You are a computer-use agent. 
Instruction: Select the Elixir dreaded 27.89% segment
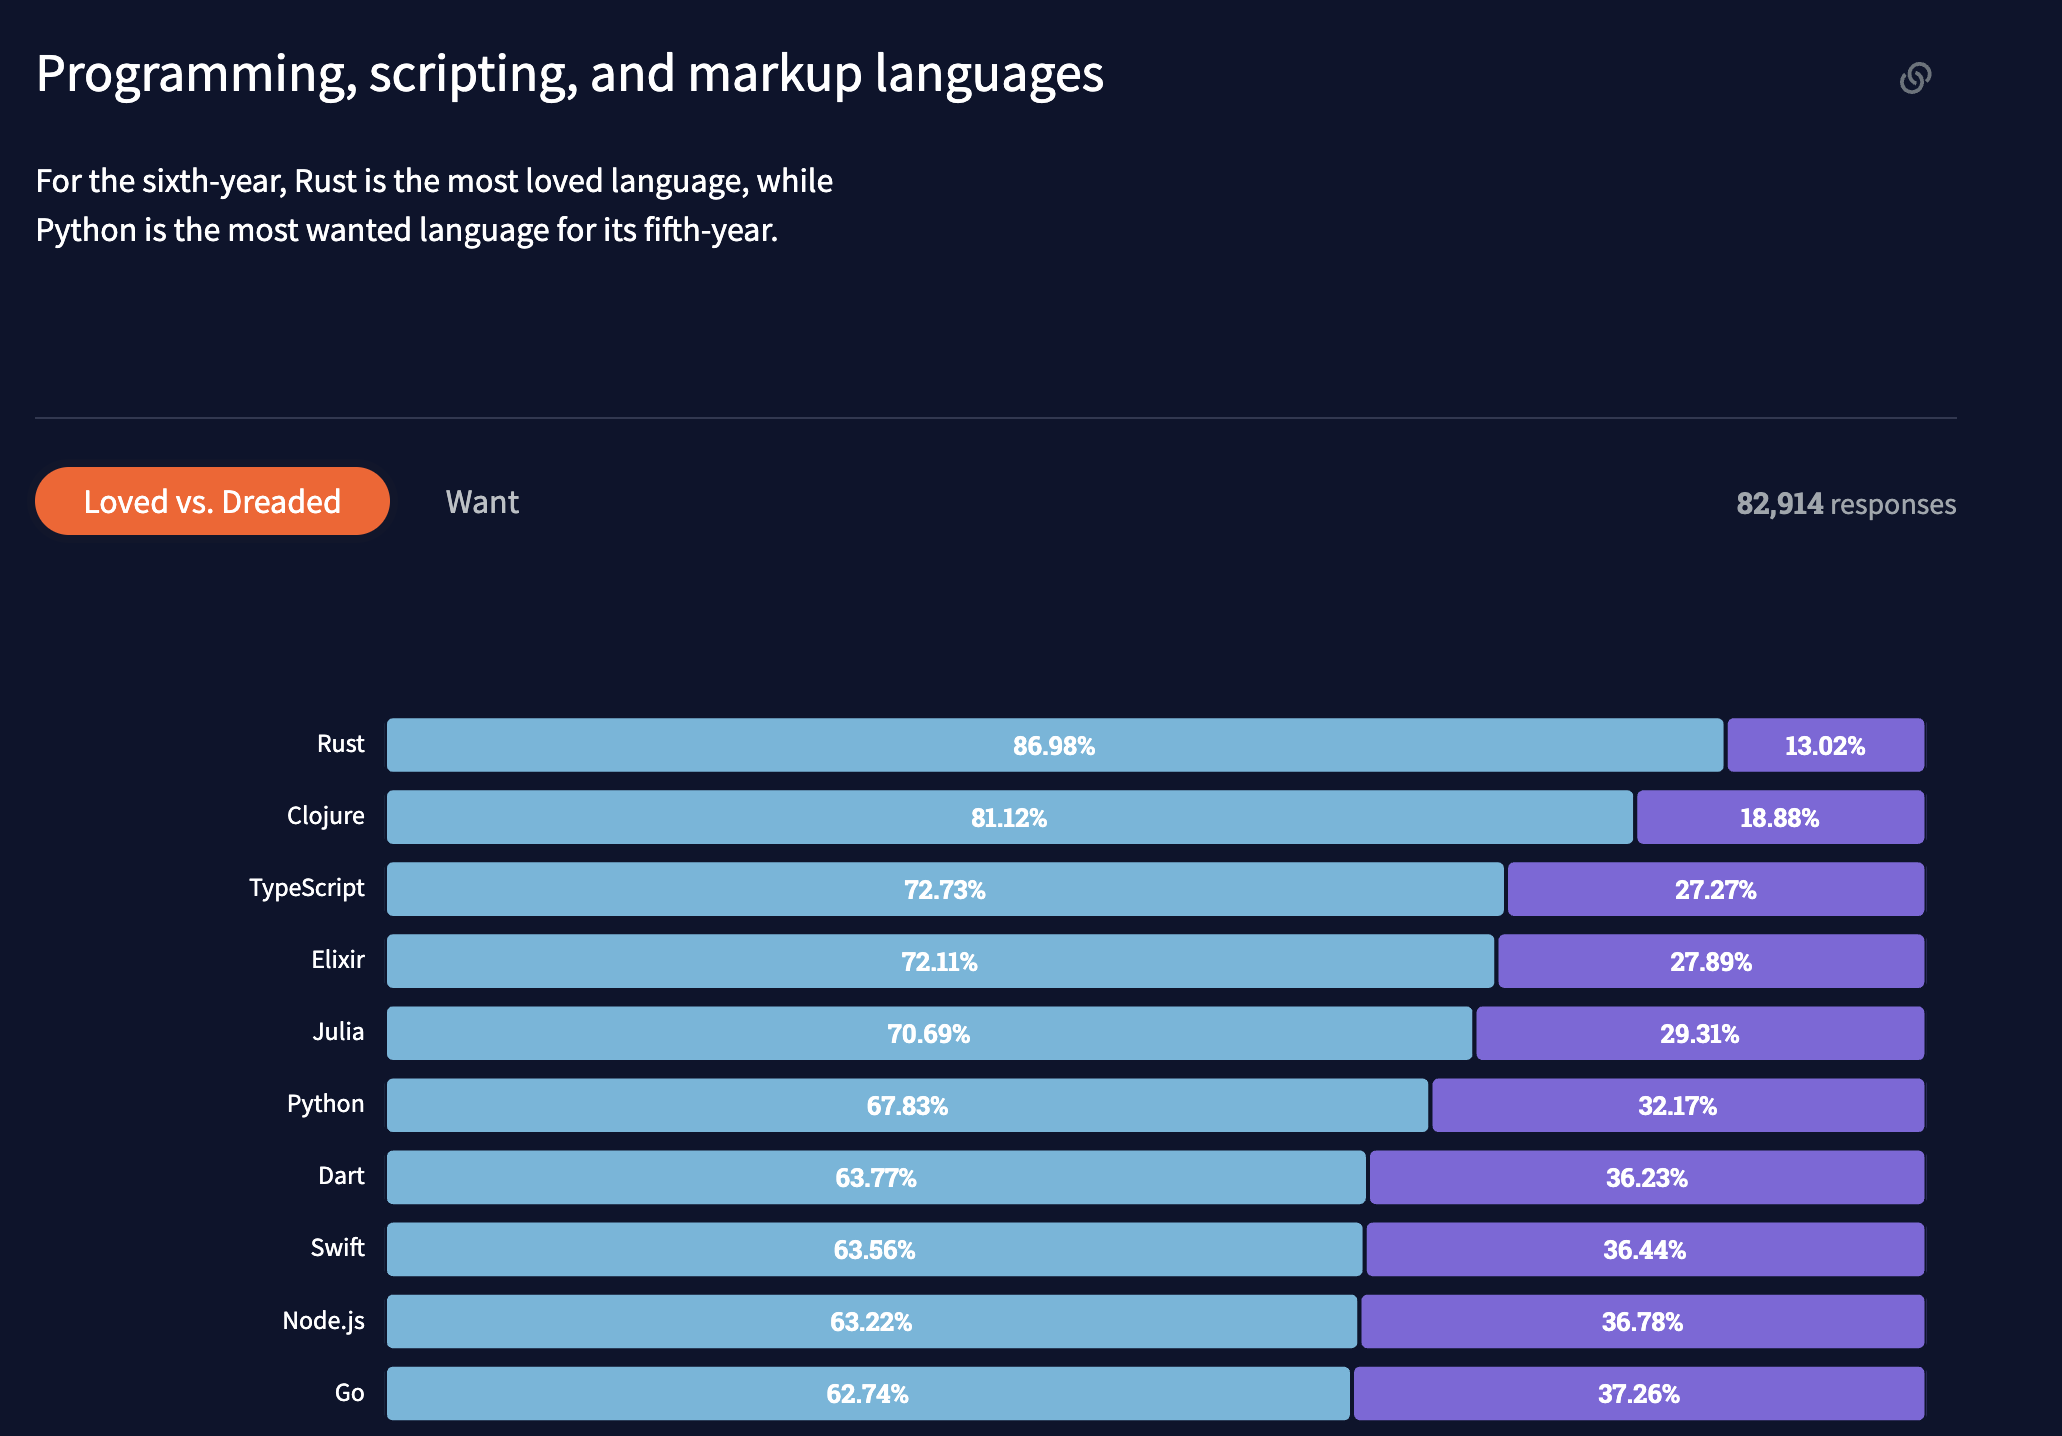[1712, 961]
